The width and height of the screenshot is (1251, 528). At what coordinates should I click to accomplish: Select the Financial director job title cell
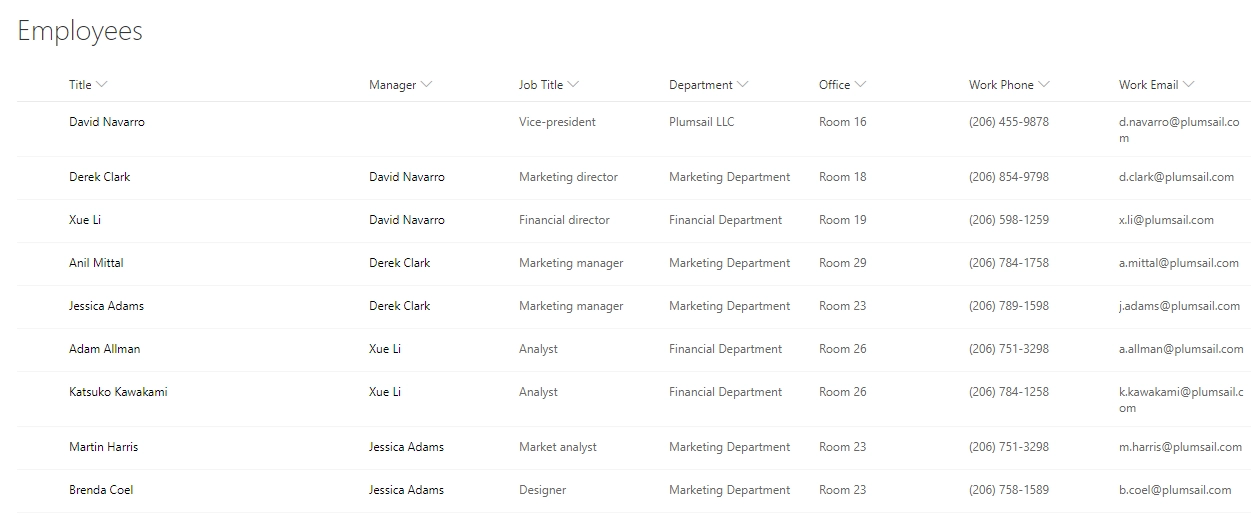point(564,220)
